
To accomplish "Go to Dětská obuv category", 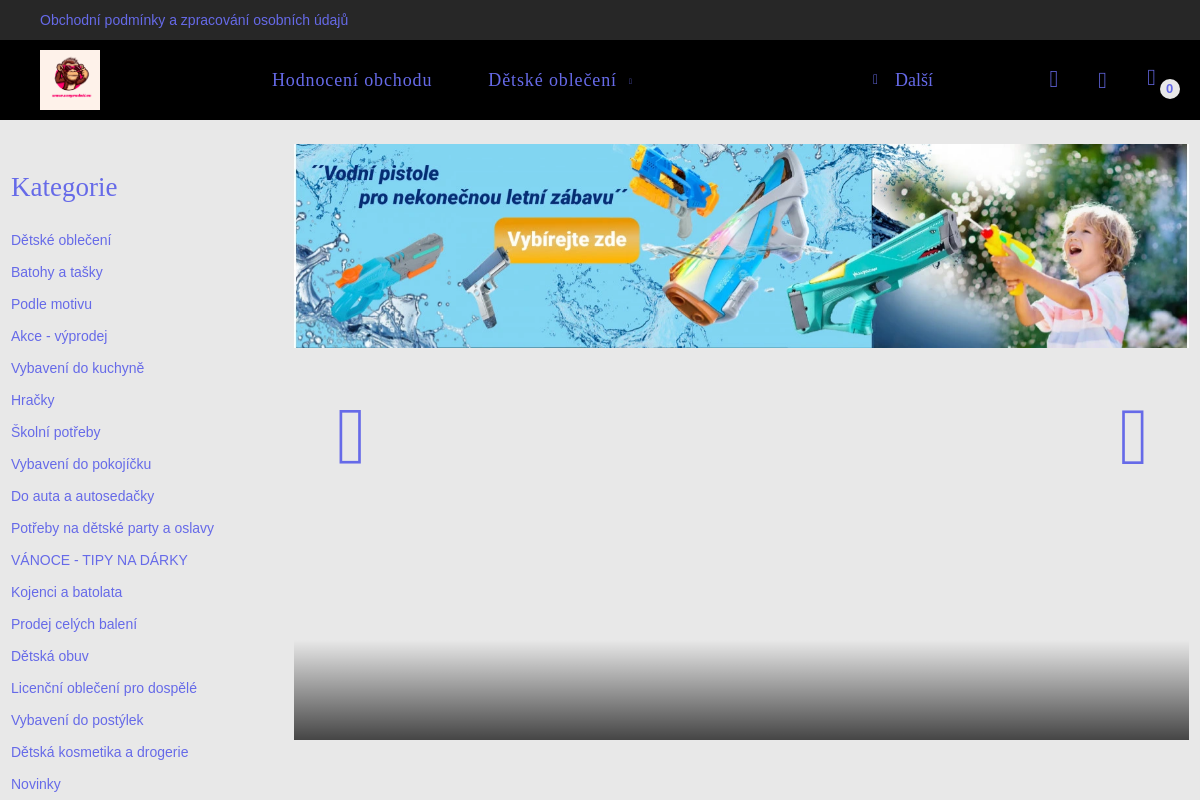I will [50, 656].
